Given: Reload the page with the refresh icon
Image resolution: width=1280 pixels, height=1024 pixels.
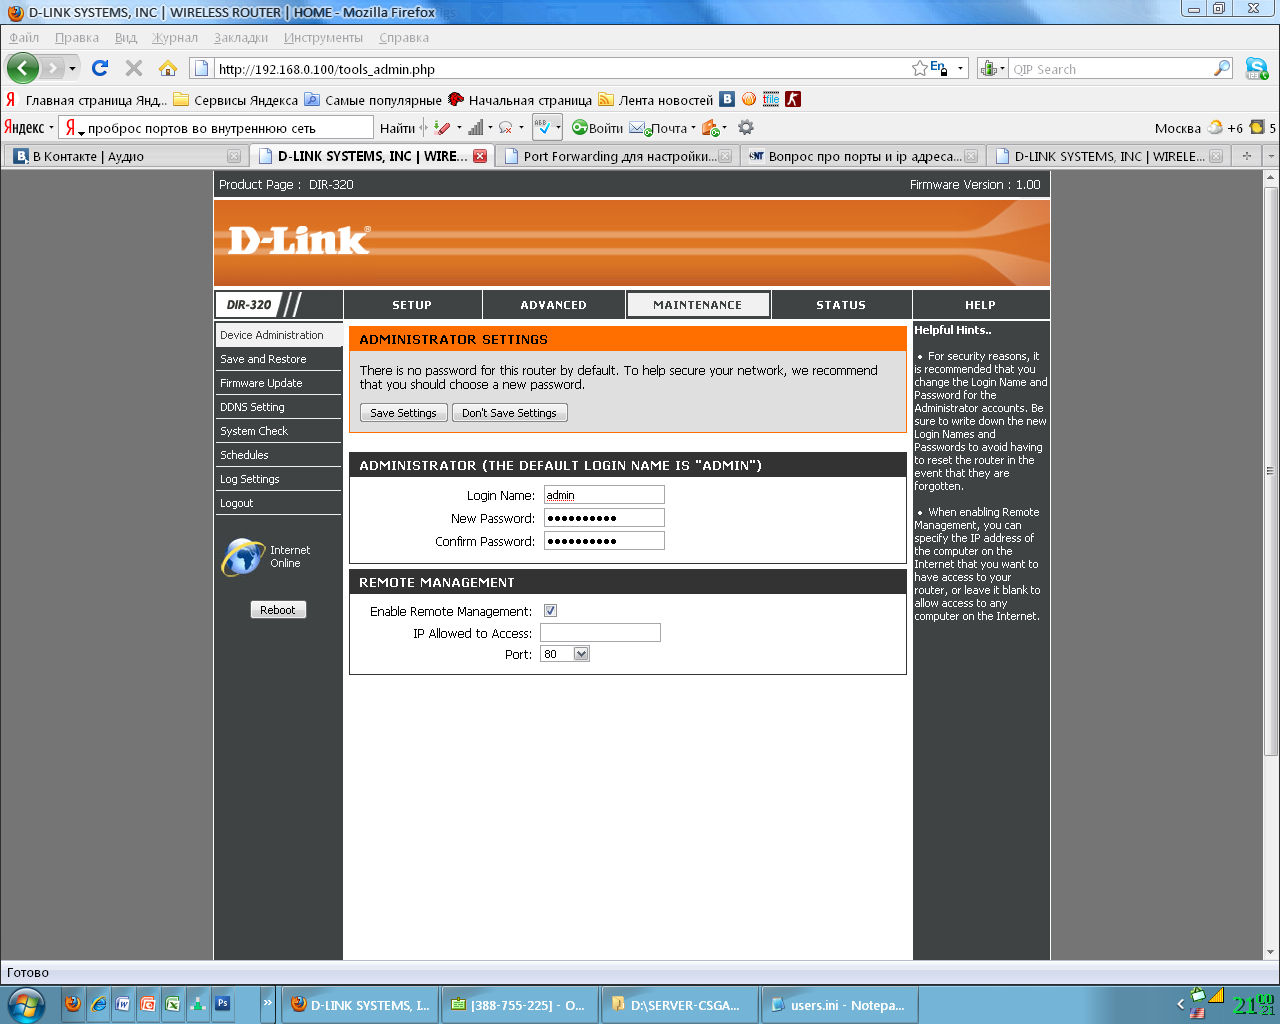Looking at the screenshot, I should 100,68.
